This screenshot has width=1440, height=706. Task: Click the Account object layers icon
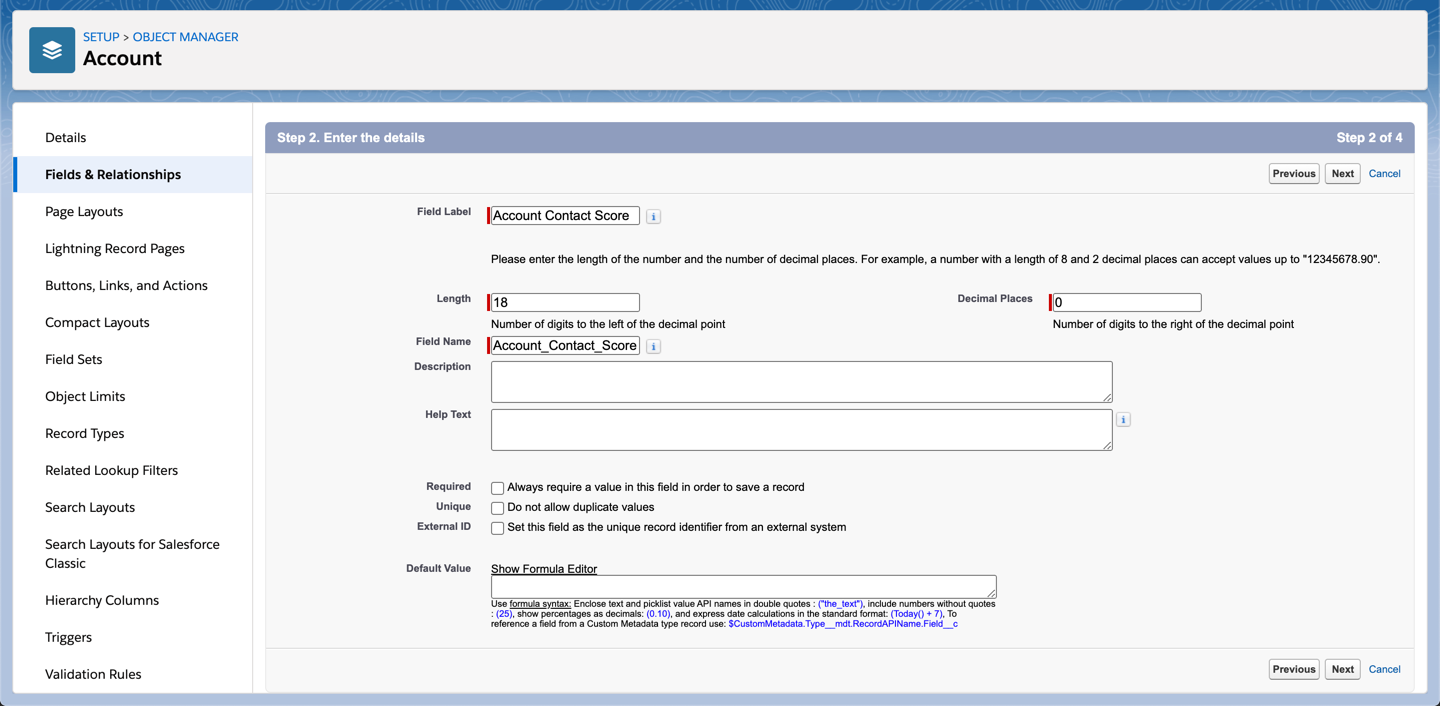[x=52, y=50]
